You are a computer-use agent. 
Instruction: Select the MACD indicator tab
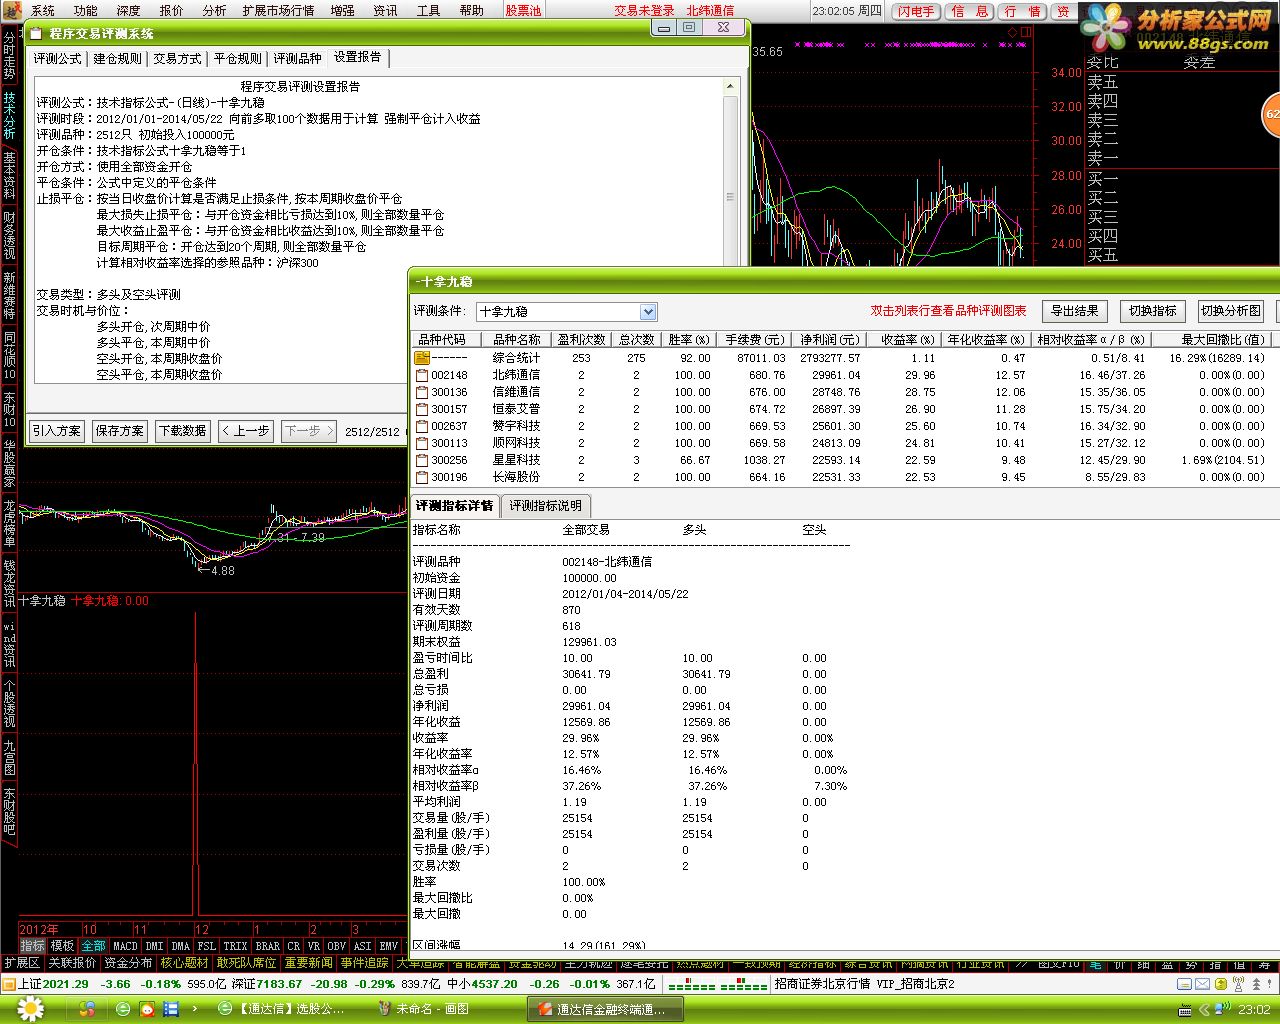[125, 945]
